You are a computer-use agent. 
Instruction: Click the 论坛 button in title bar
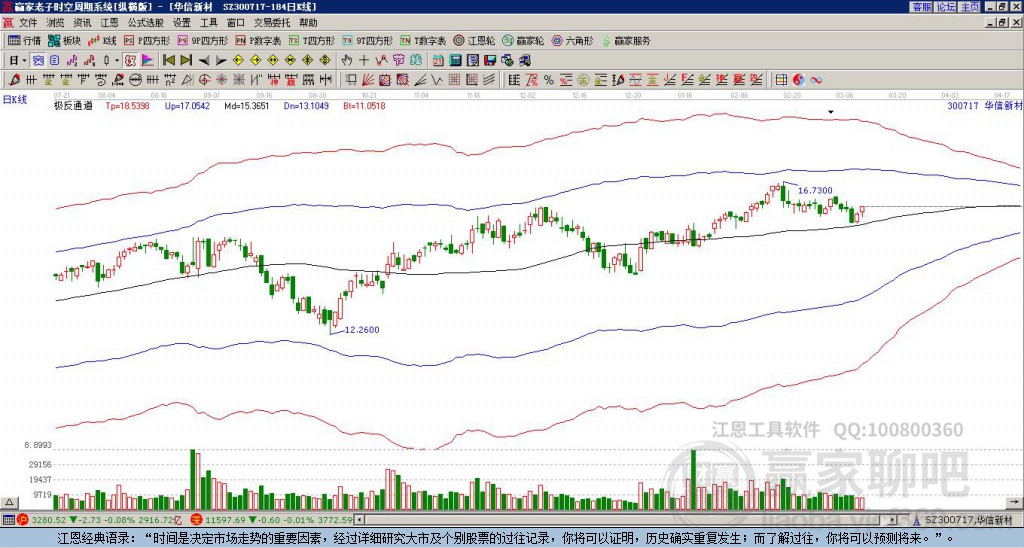click(946, 6)
